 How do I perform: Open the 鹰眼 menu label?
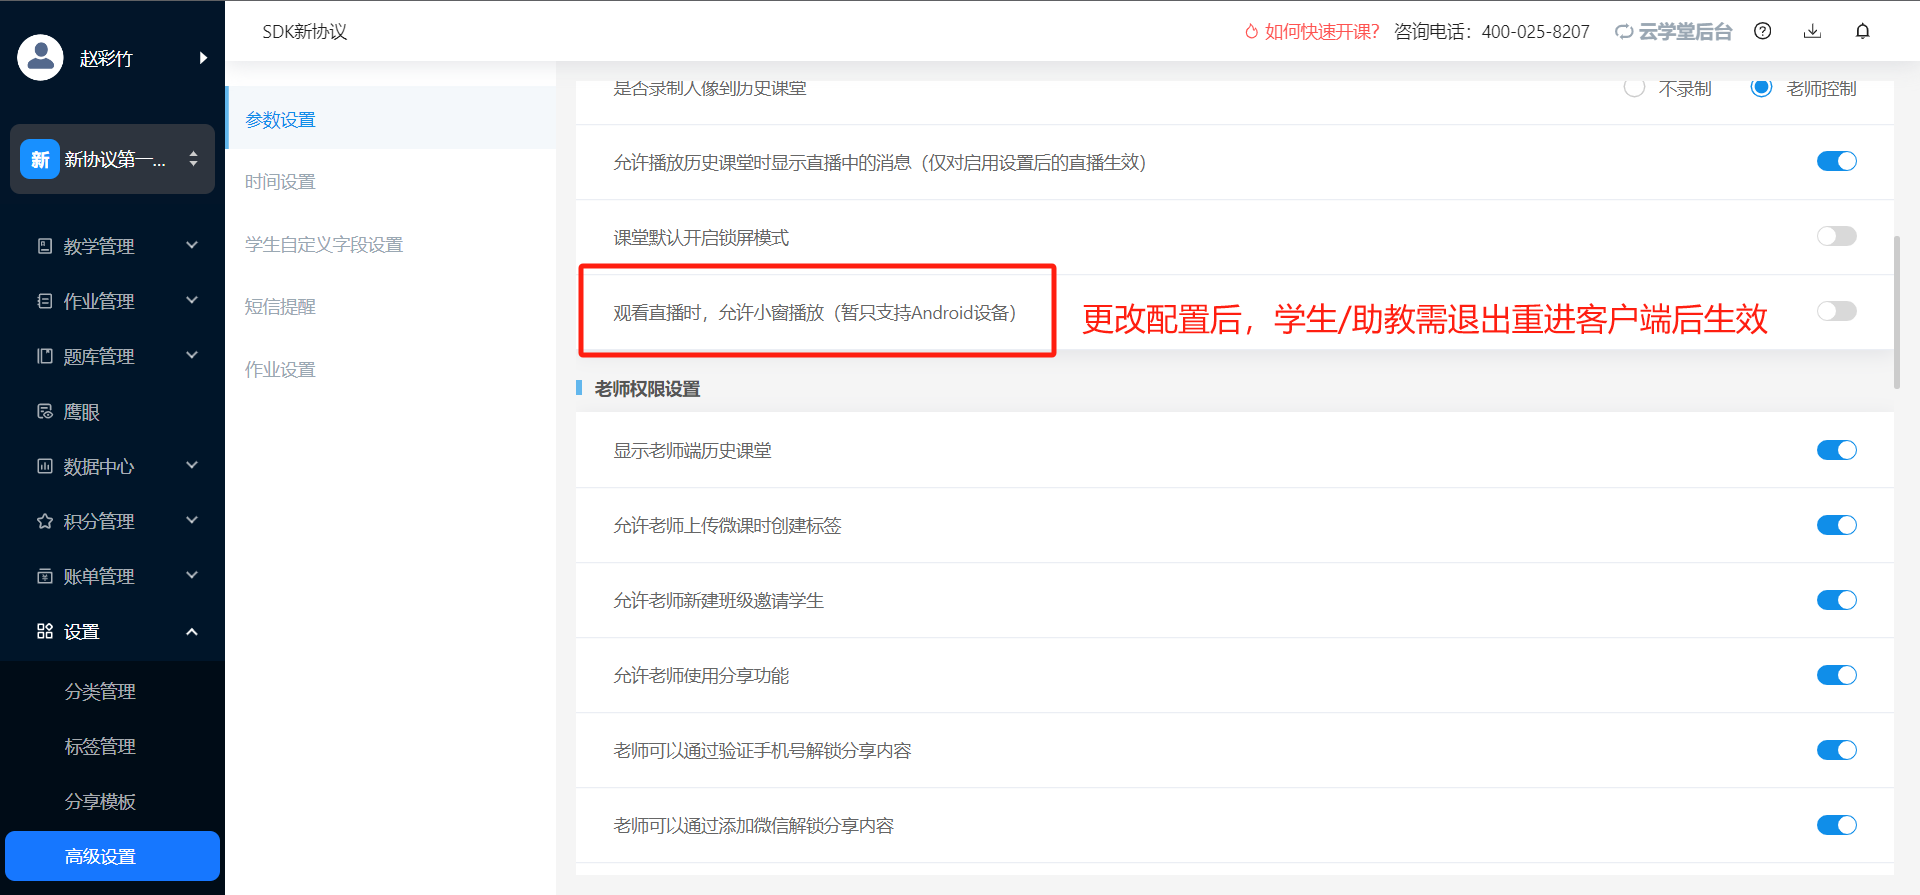click(82, 412)
